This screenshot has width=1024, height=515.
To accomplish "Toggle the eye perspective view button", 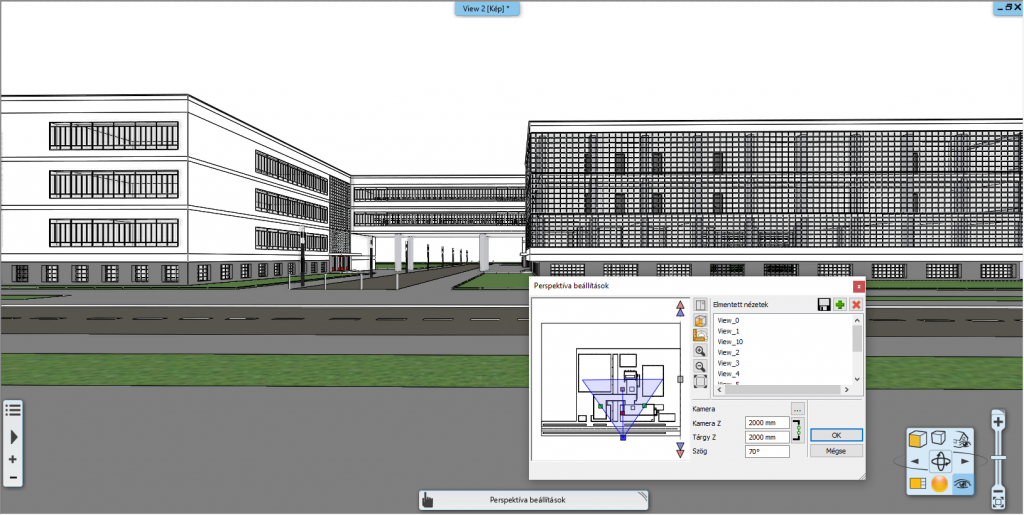I will point(963,483).
